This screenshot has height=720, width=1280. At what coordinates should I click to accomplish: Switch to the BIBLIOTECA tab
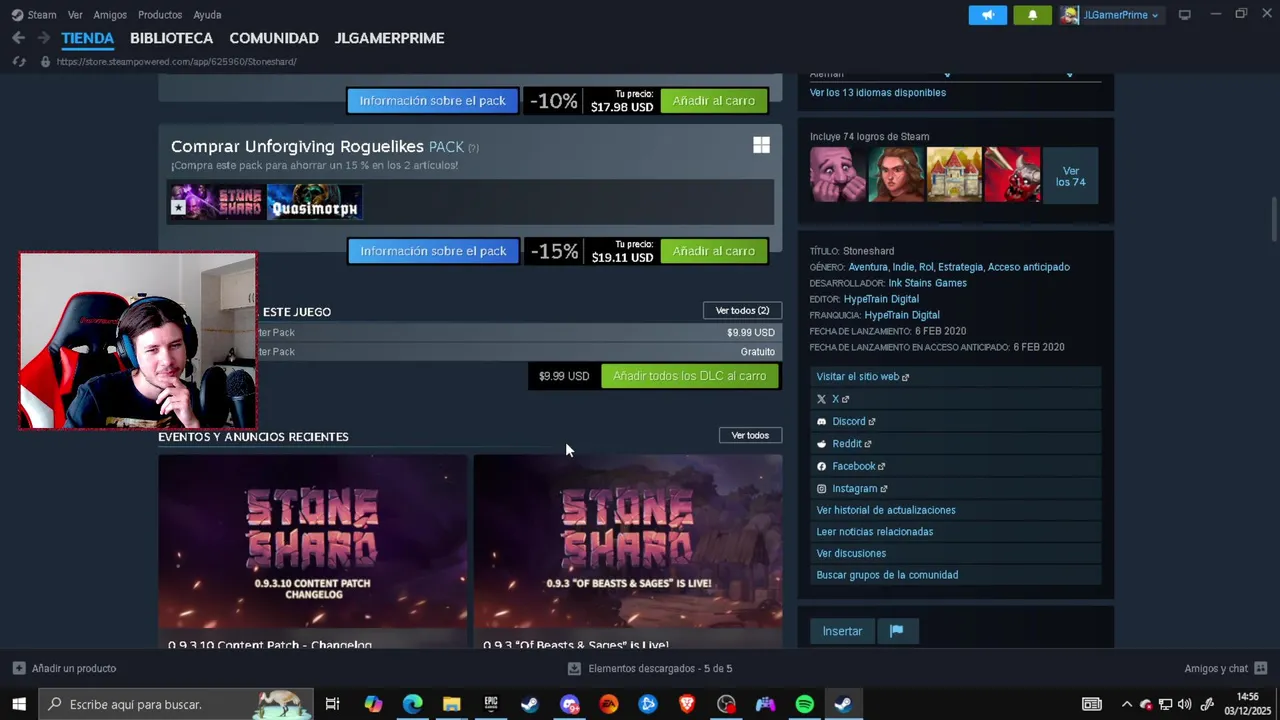171,38
